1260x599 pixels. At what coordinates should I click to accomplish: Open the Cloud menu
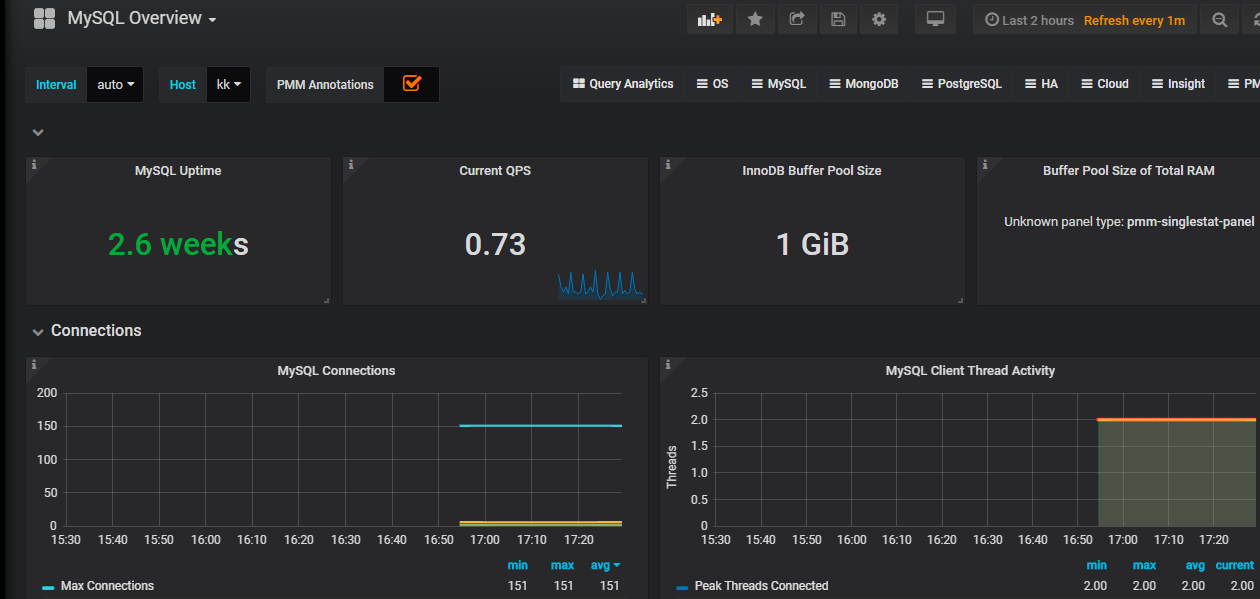pyautogui.click(x=1104, y=84)
